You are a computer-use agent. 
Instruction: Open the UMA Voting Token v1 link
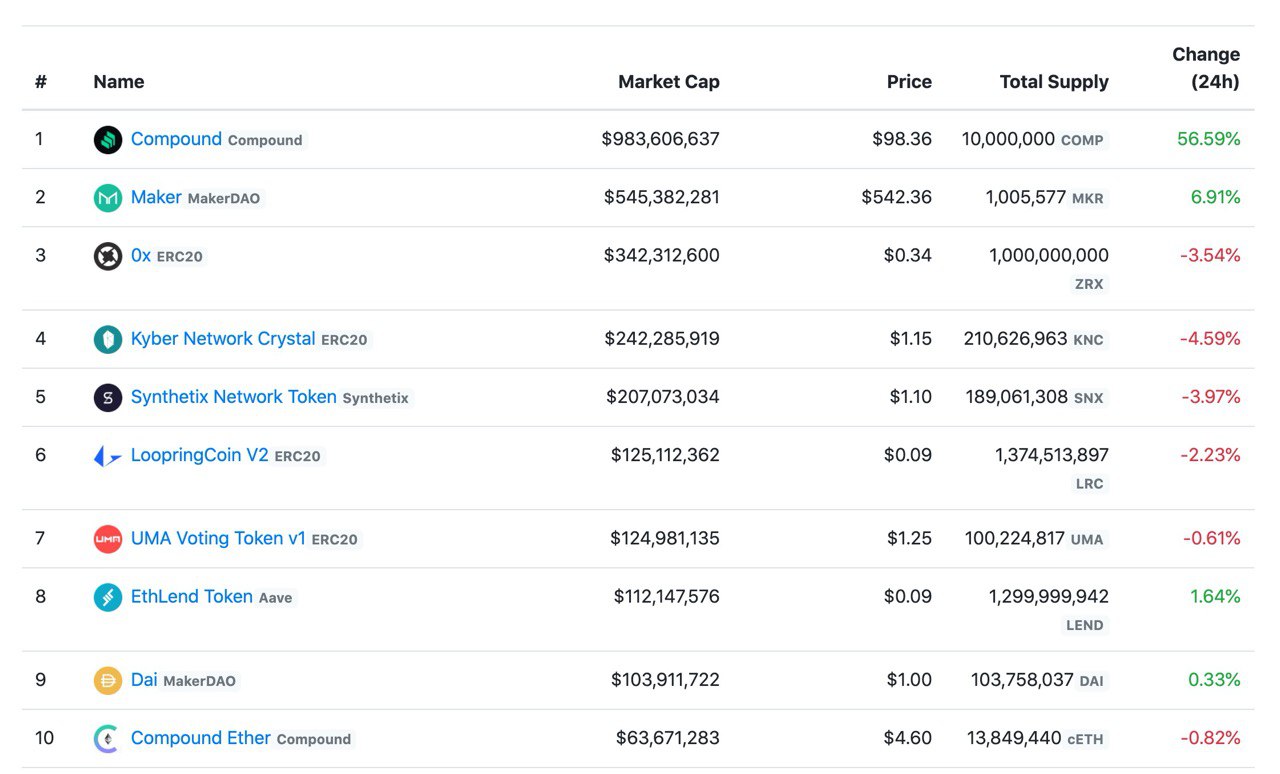pyautogui.click(x=218, y=538)
